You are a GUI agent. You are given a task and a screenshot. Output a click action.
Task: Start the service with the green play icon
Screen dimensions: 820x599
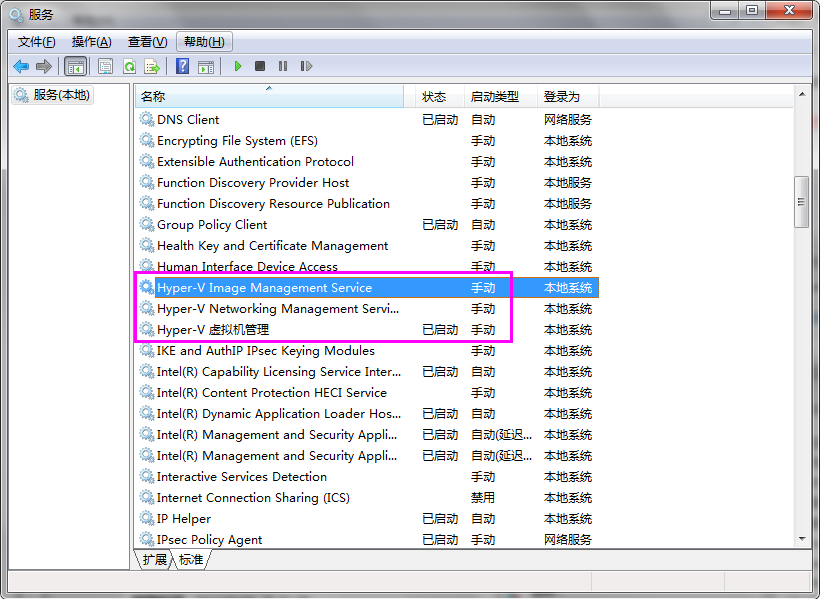click(x=238, y=66)
